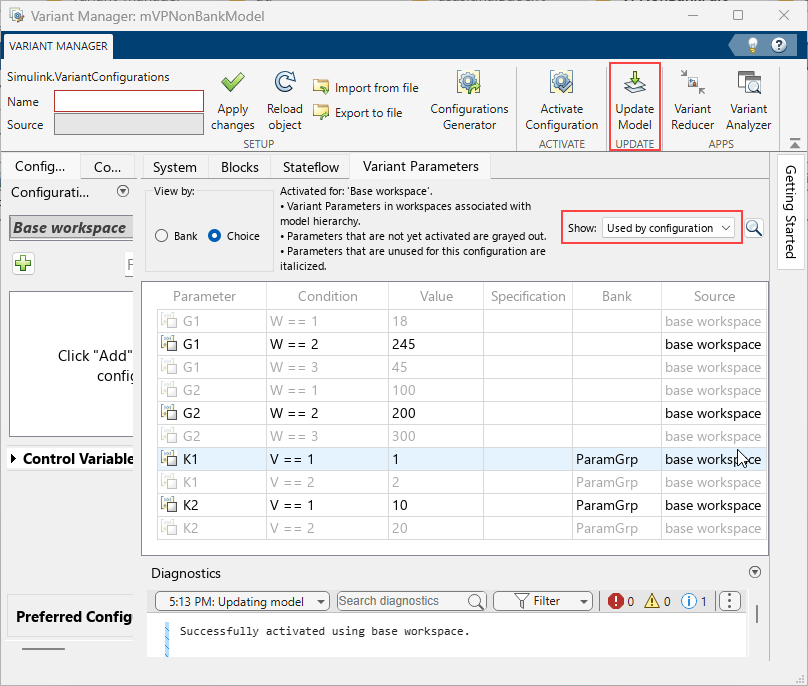Switch to the Stateflow tab
This screenshot has width=808, height=686.
click(311, 167)
